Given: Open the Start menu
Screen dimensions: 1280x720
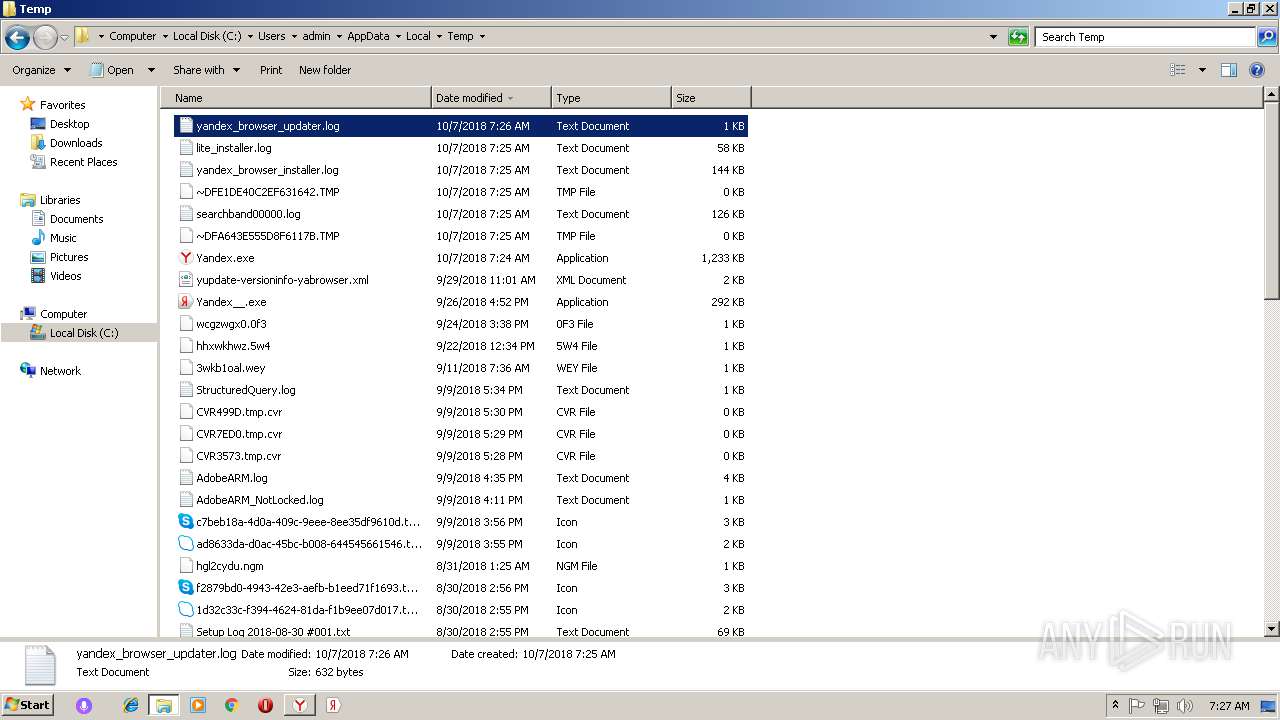Looking at the screenshot, I should tap(27, 705).
